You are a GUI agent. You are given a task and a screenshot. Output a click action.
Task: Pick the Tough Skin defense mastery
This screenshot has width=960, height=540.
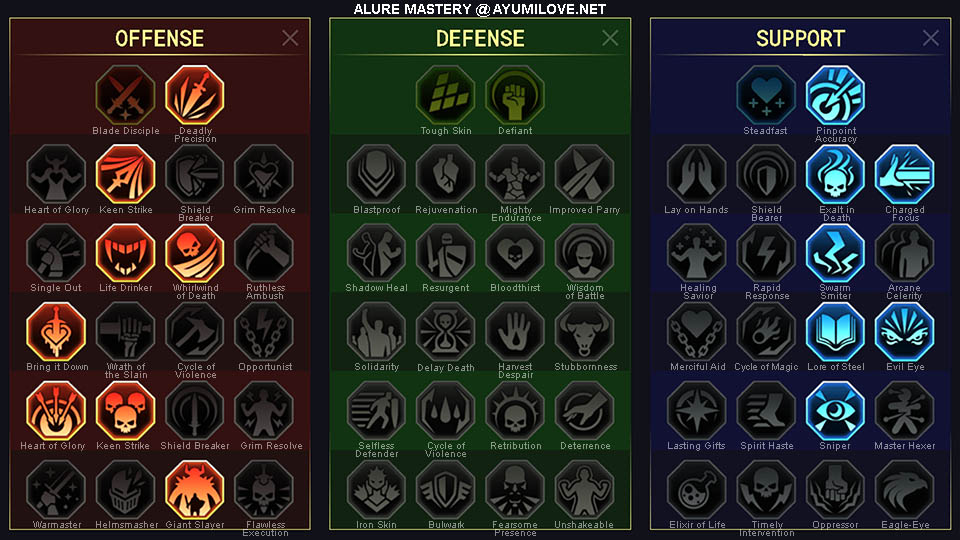pos(446,95)
